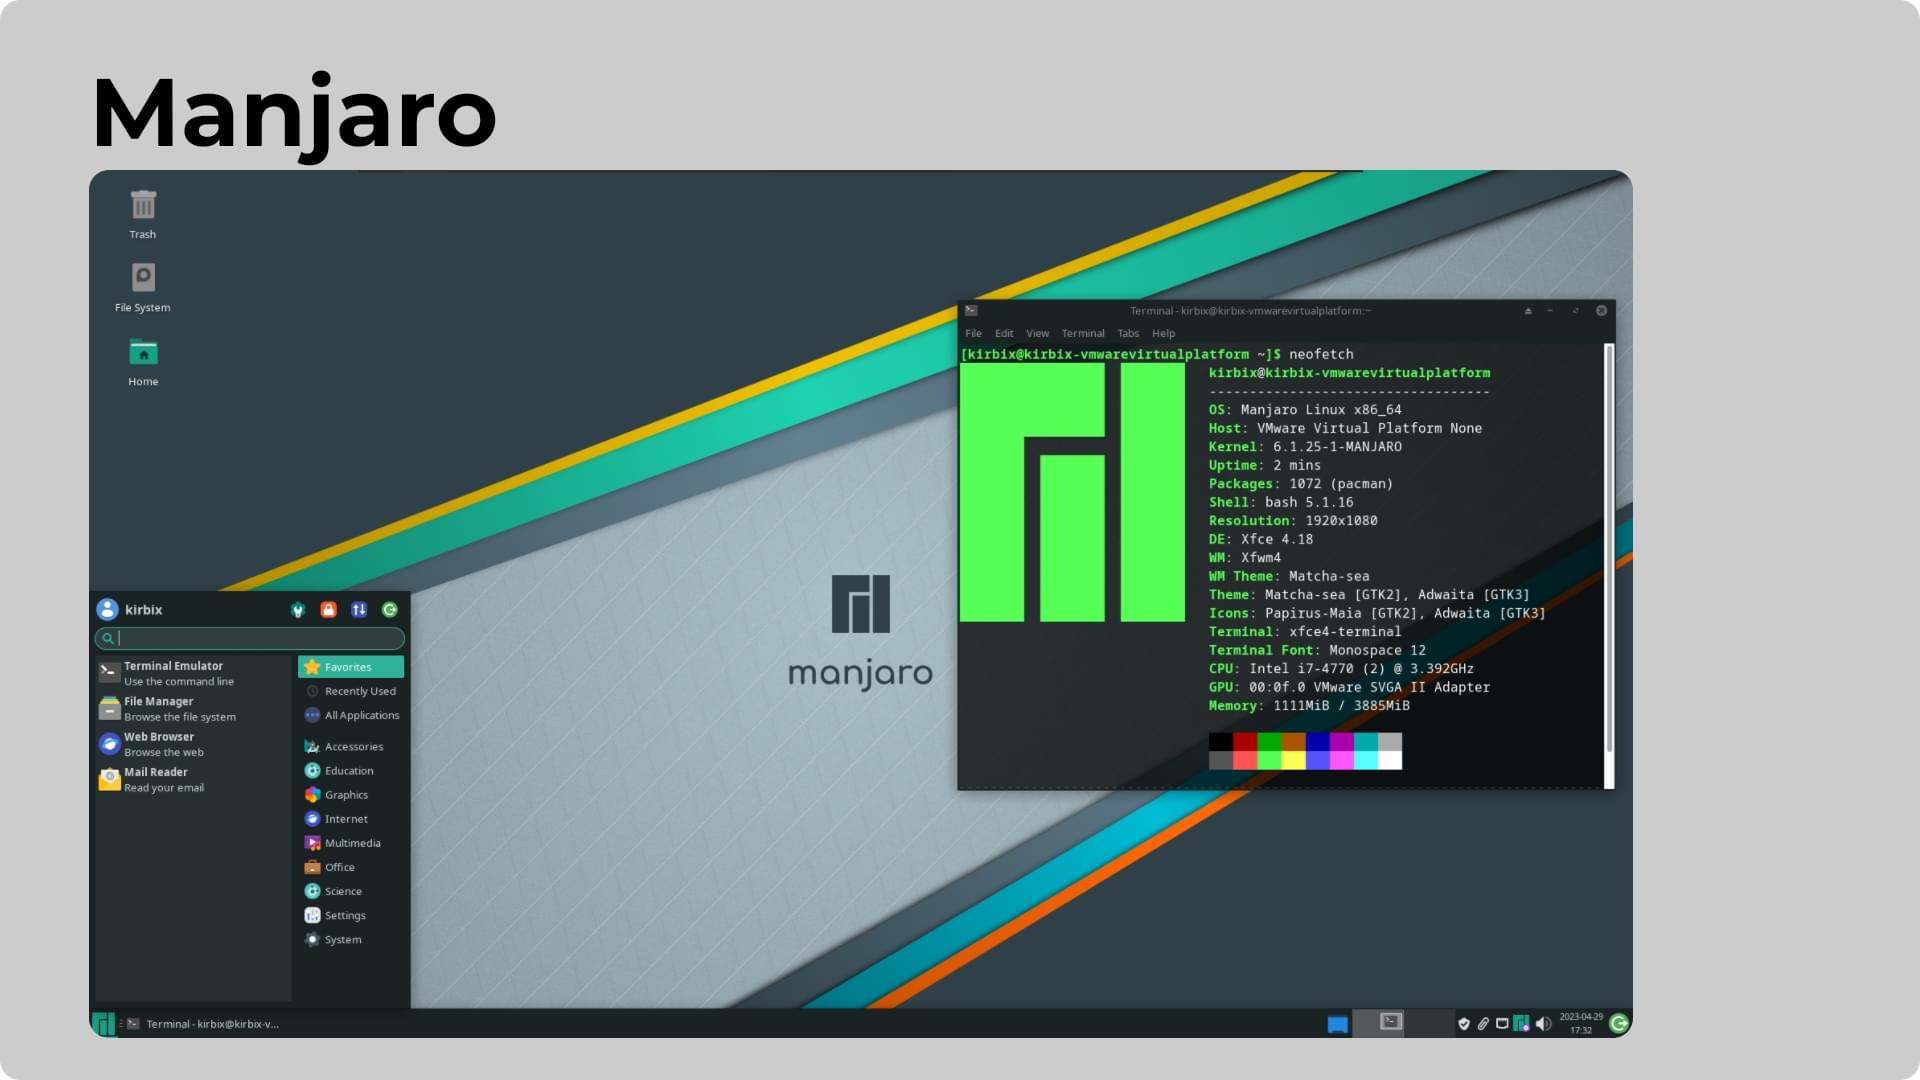The width and height of the screenshot is (1920, 1080).
Task: Open the Science category
Action: [x=351, y=891]
